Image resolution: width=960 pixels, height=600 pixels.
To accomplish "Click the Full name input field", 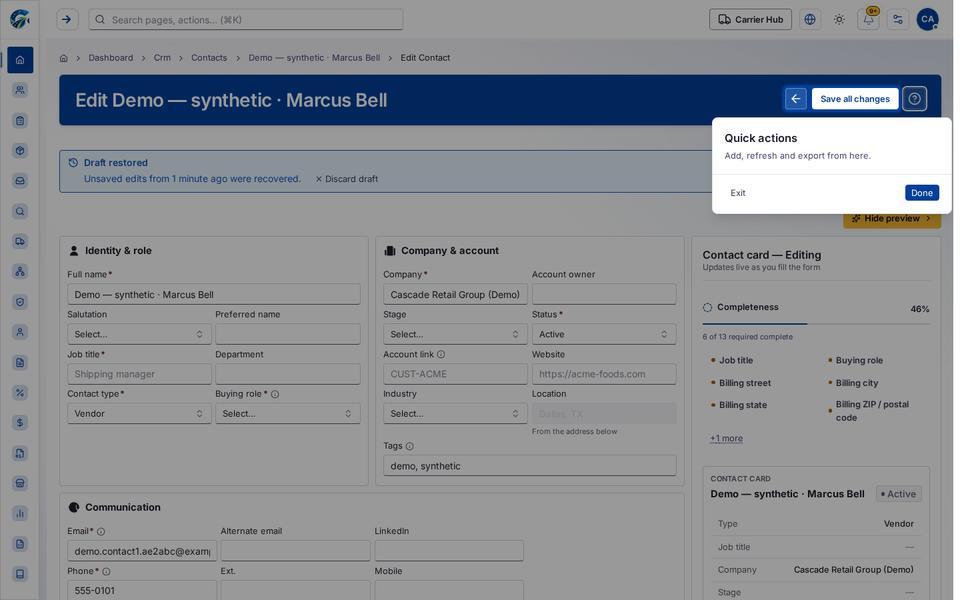I will (x=214, y=294).
